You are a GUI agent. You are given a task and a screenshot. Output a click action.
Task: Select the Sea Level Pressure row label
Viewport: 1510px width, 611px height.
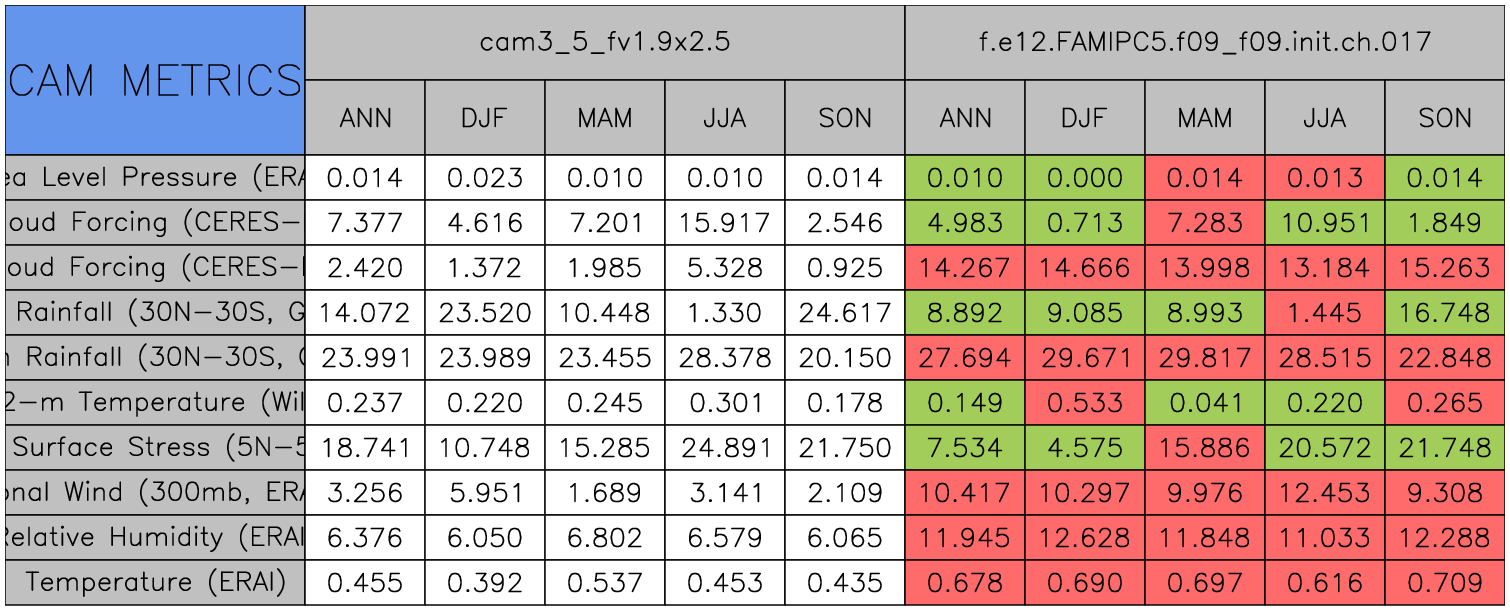[x=155, y=178]
